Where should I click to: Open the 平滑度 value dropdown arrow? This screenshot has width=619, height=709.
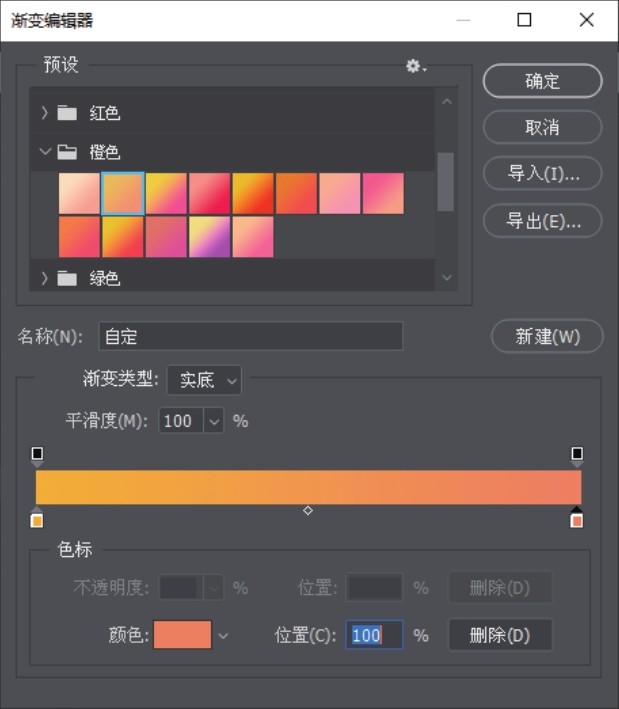click(x=214, y=421)
